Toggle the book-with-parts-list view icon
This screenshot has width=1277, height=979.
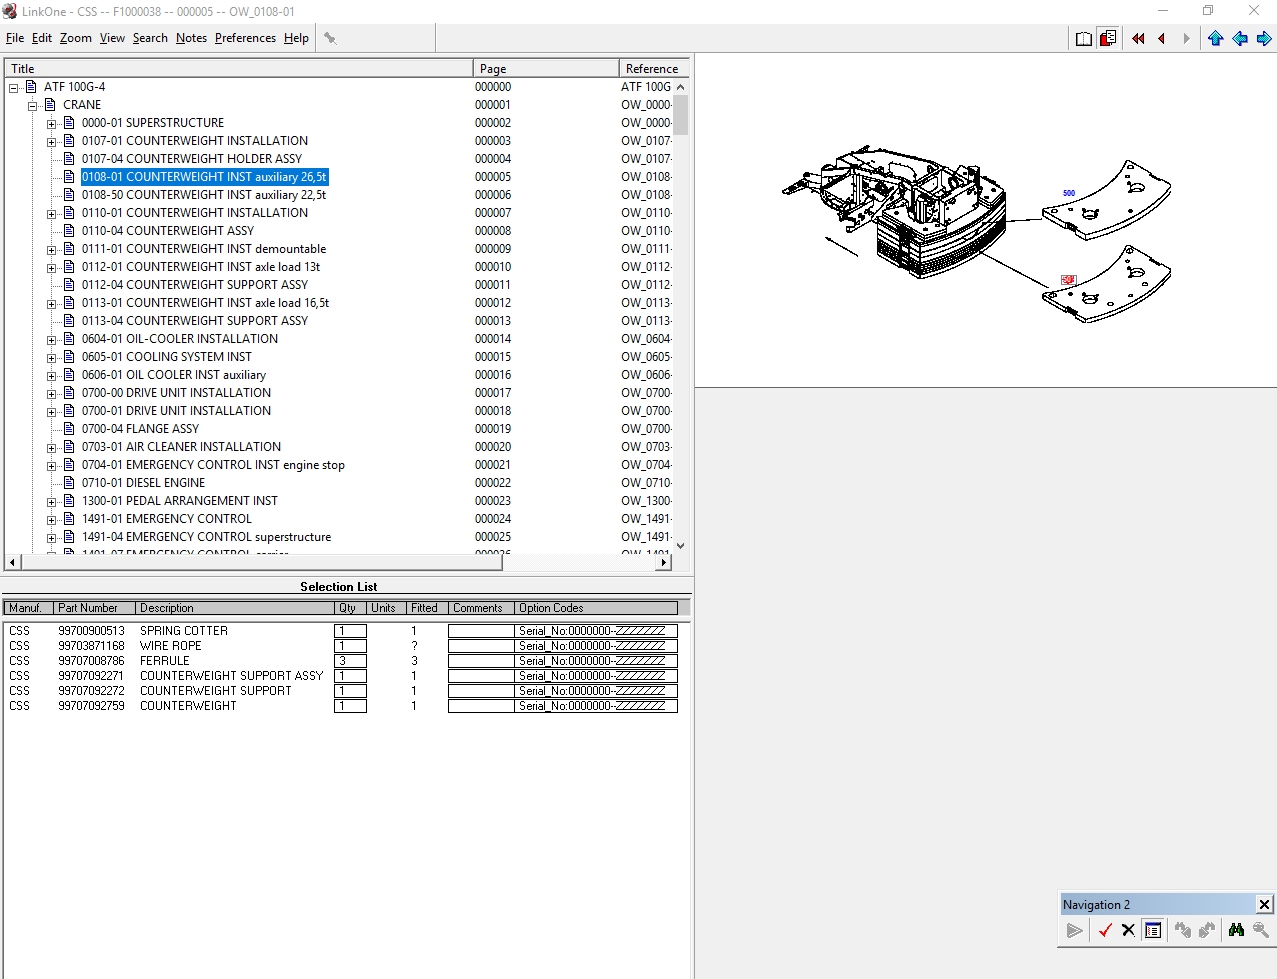point(1108,37)
